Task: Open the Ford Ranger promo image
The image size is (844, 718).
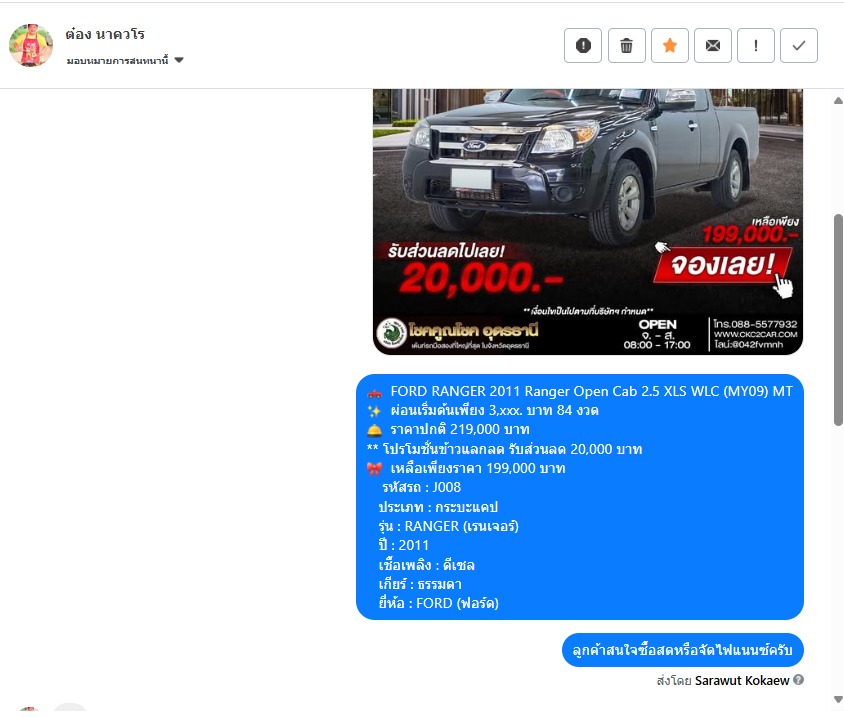Action: (588, 222)
